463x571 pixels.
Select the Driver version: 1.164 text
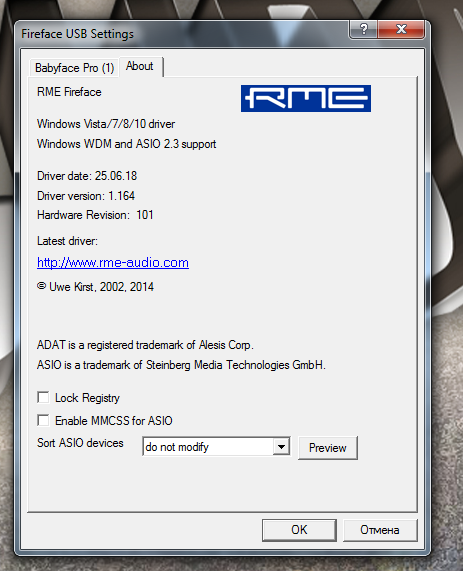point(86,196)
